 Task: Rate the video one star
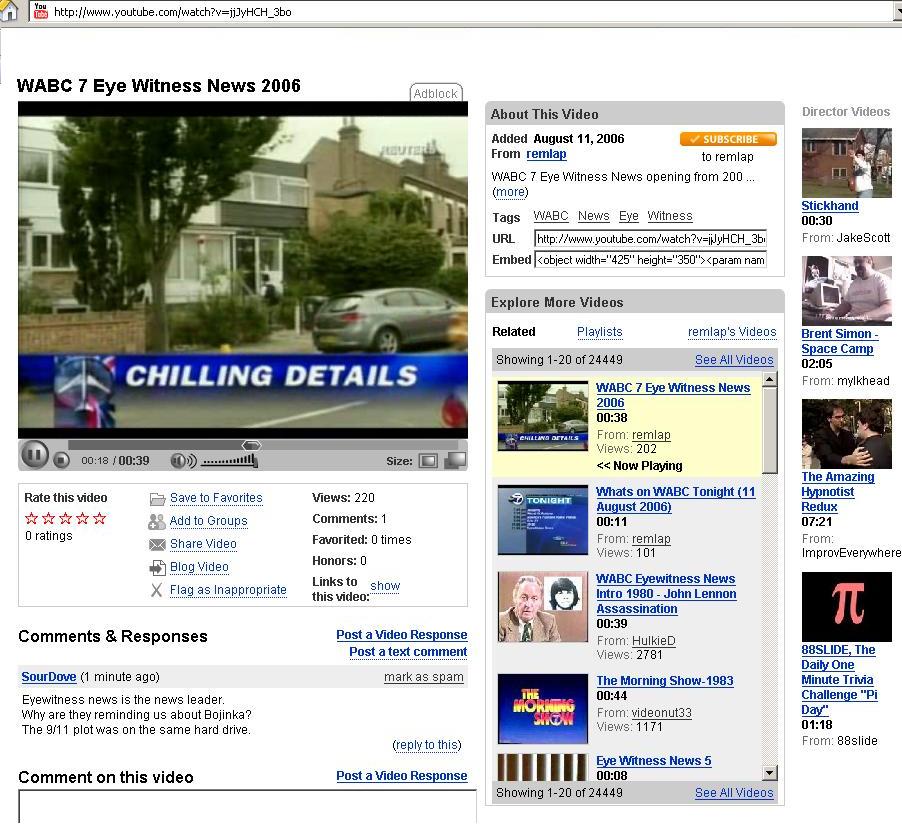31,518
